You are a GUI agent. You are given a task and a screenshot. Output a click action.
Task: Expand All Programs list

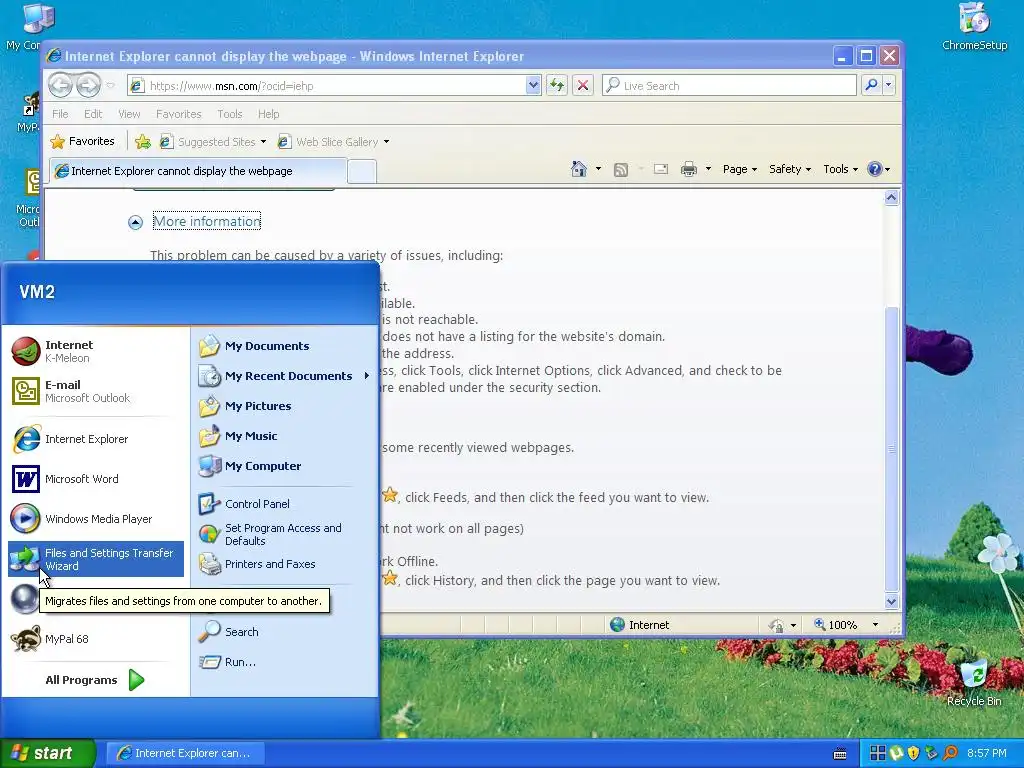point(95,680)
